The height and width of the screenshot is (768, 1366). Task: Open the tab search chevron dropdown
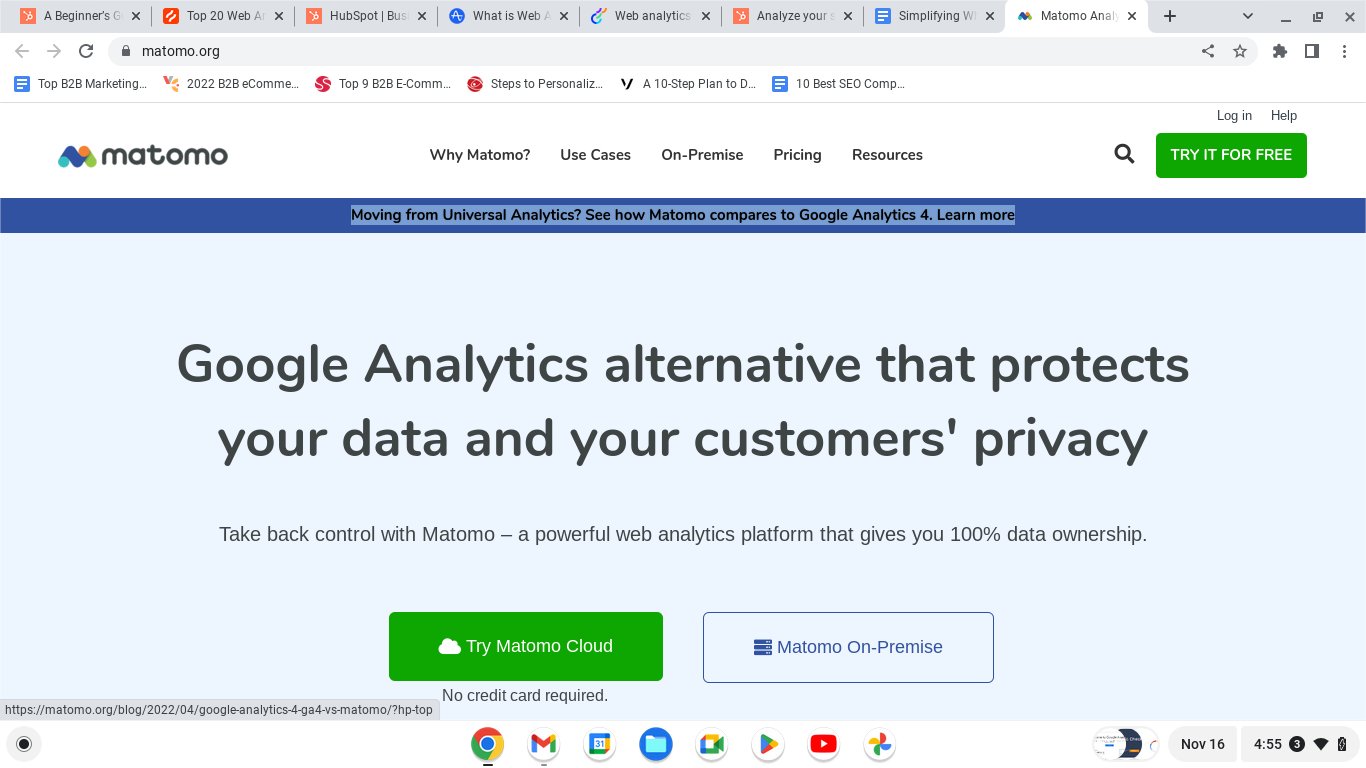[x=1246, y=16]
